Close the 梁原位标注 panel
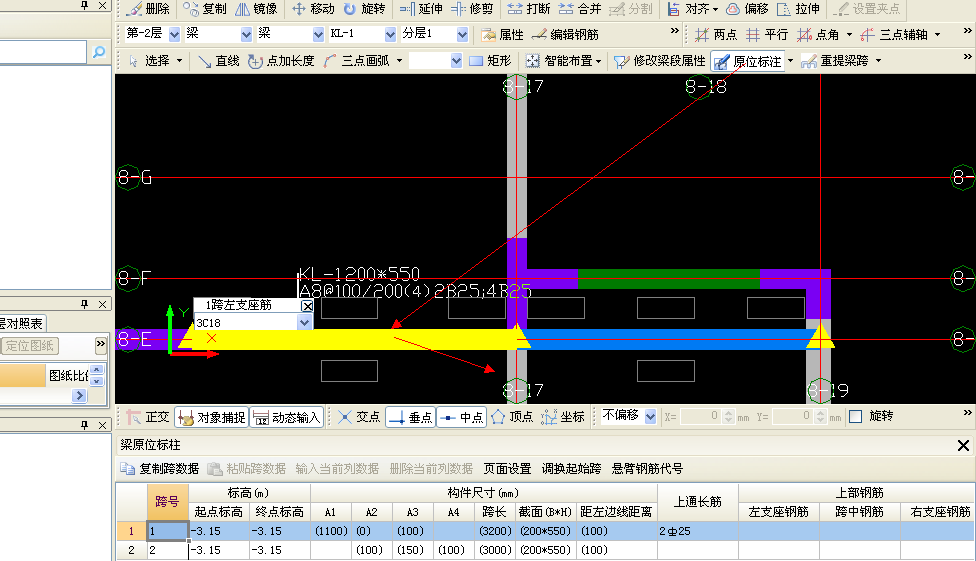The image size is (976, 561). coord(963,446)
